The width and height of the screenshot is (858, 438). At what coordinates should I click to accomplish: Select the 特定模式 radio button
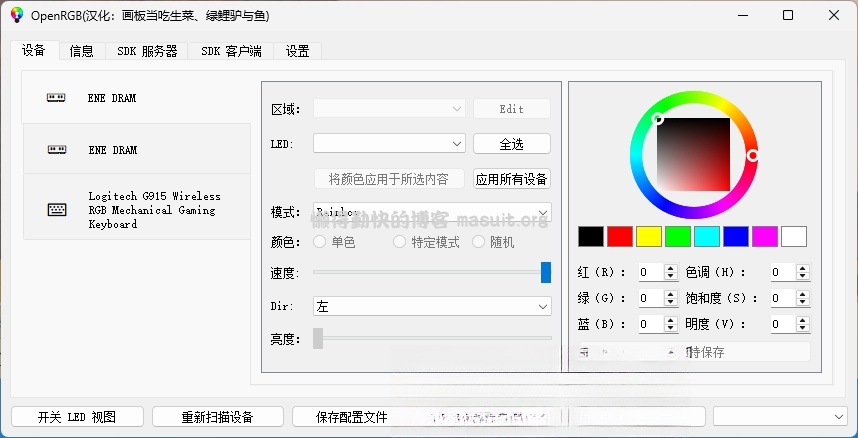click(399, 242)
